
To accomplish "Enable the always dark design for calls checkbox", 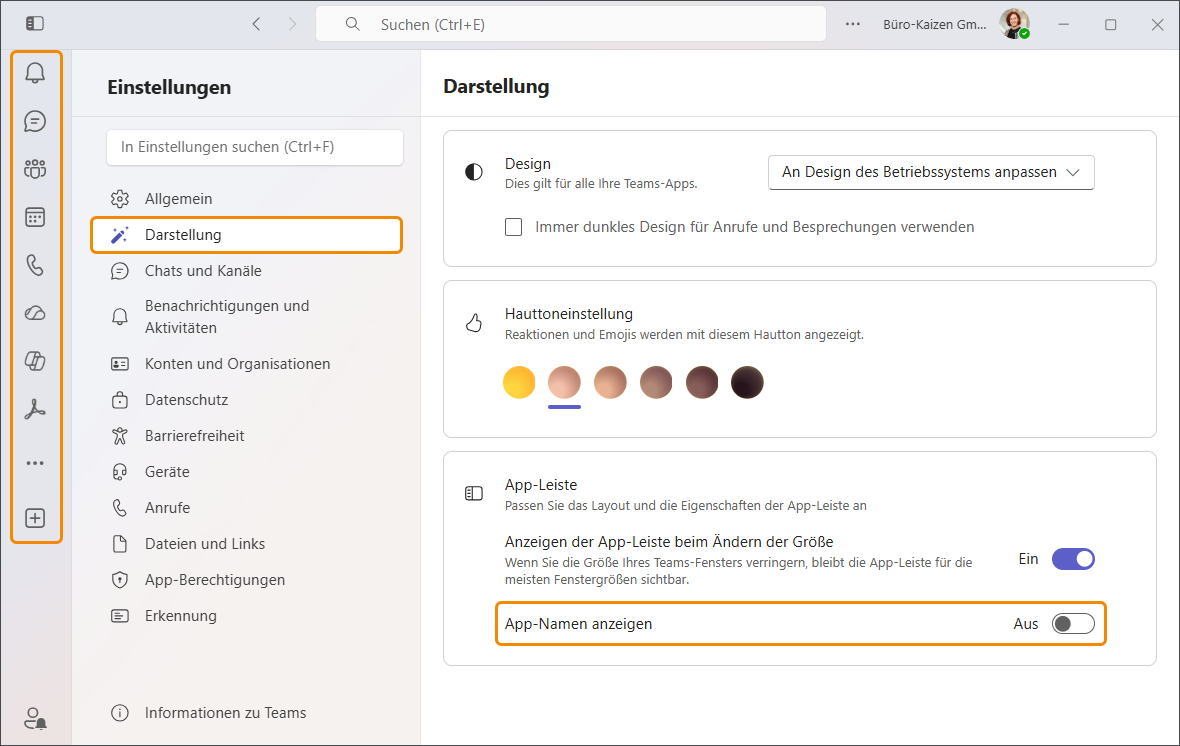I will [x=514, y=227].
